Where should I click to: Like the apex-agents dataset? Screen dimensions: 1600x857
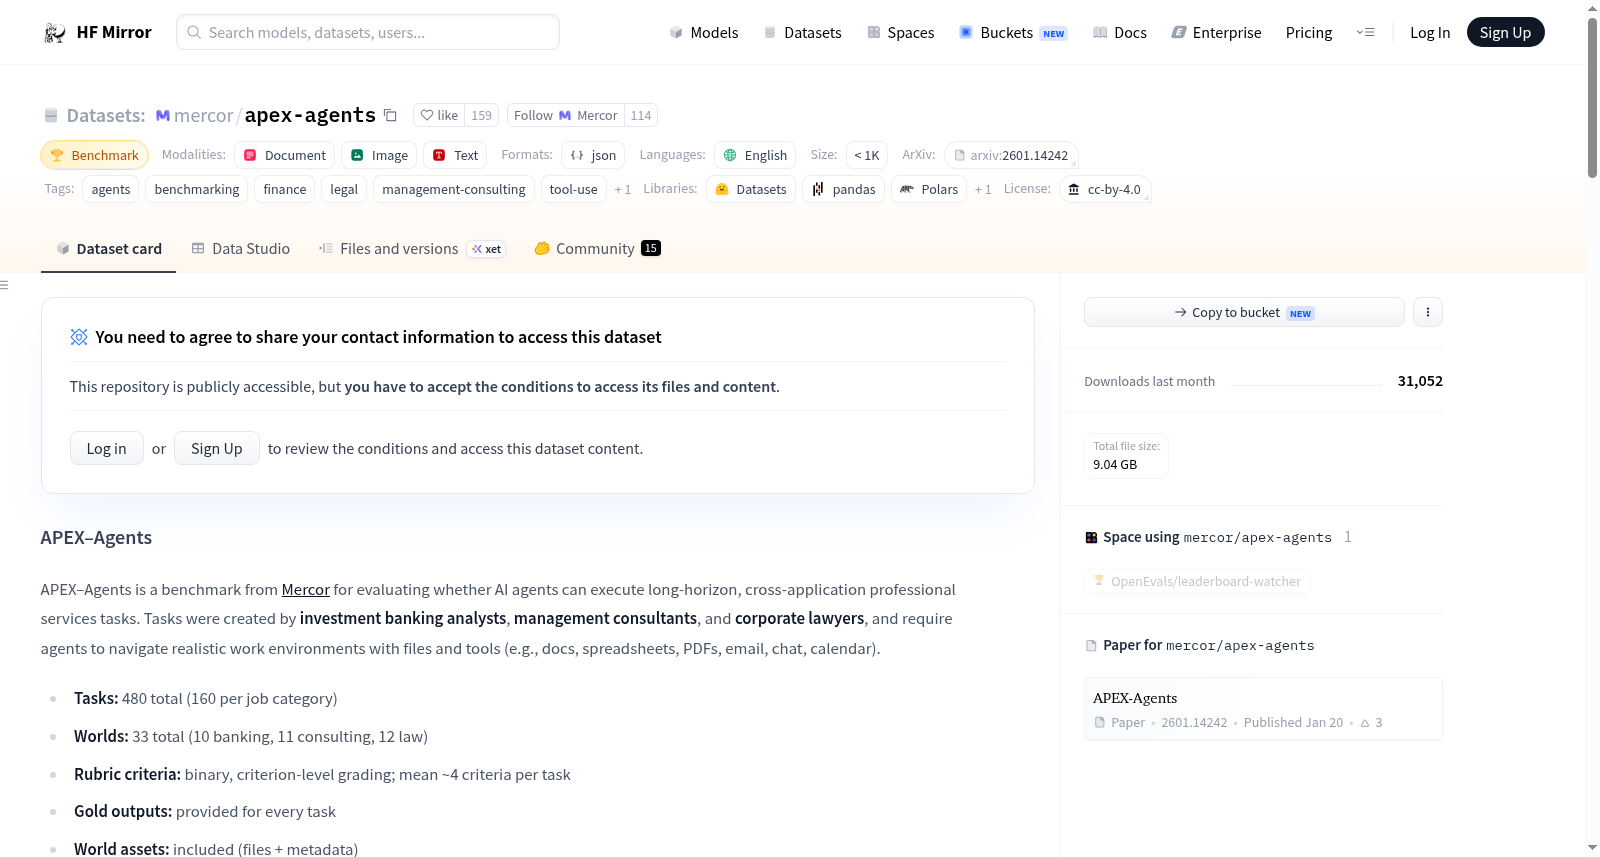440,115
